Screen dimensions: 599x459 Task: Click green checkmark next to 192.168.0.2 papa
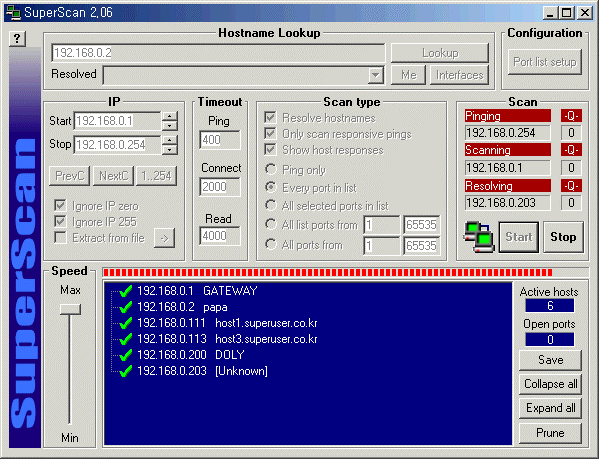point(125,307)
